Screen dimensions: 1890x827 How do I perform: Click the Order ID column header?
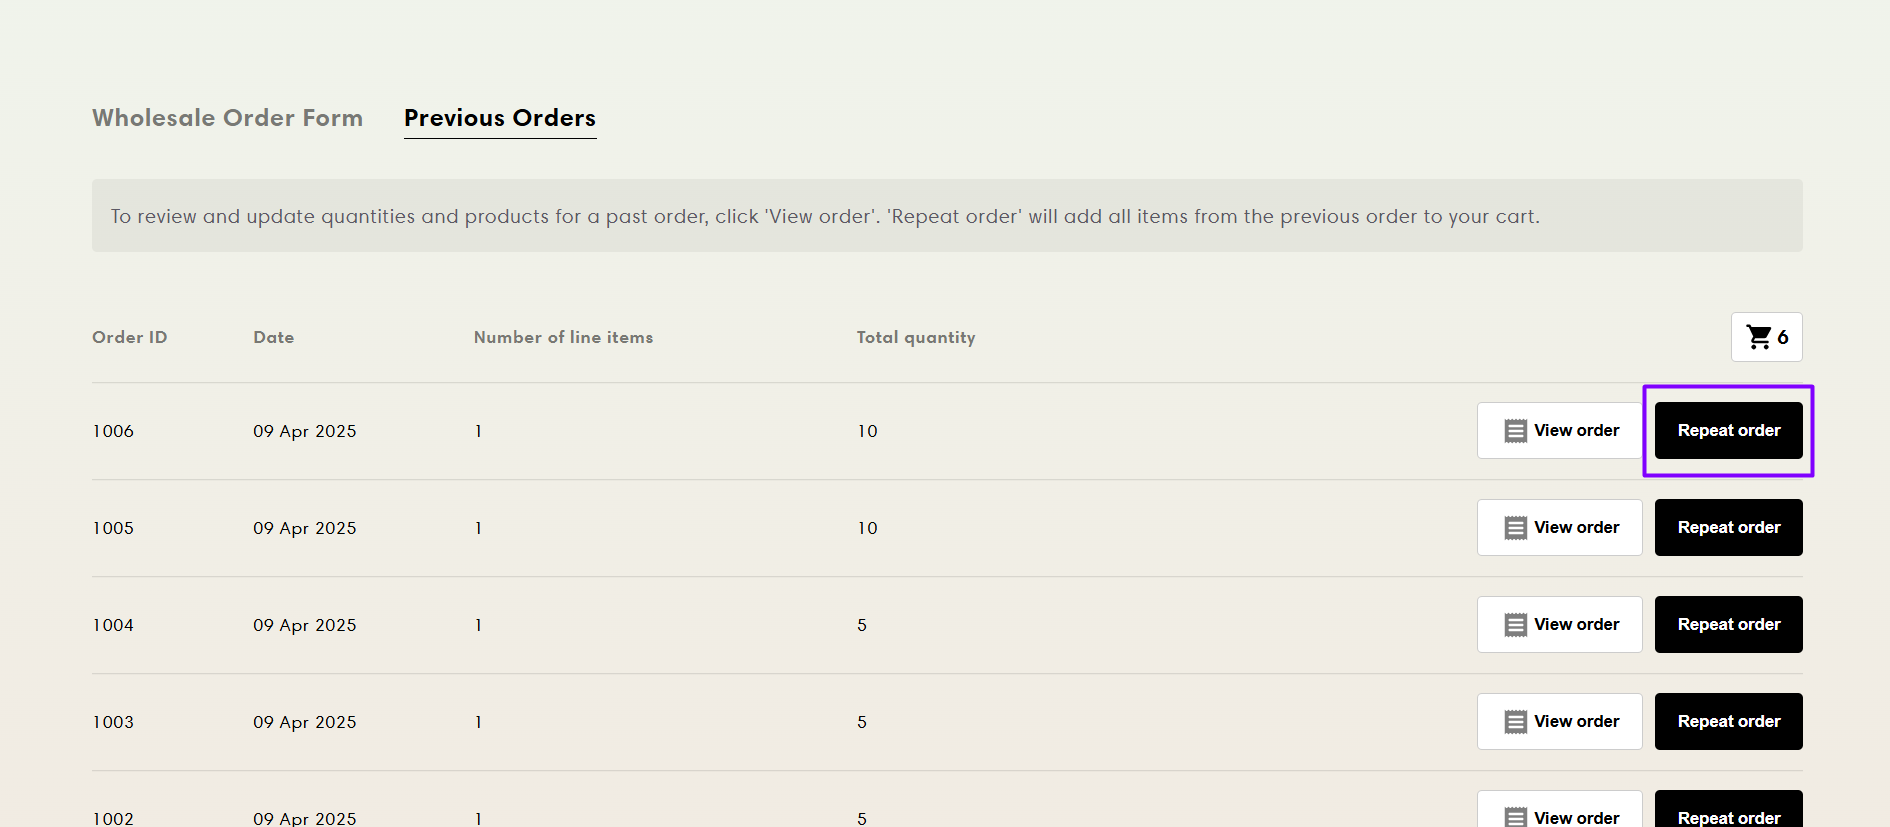coord(129,338)
